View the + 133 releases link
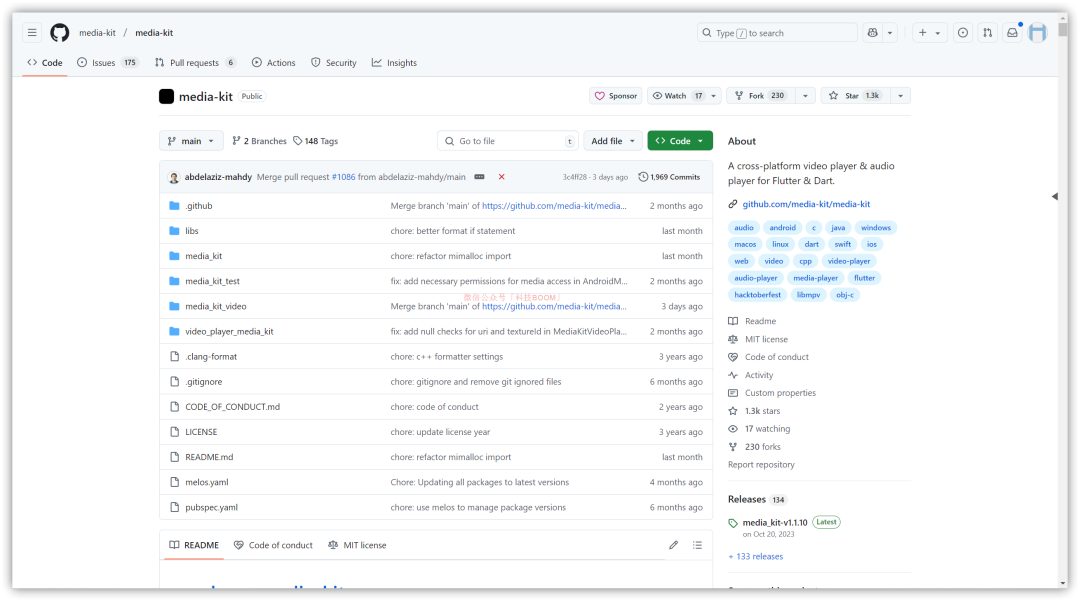The width and height of the screenshot is (1080, 601). coord(756,556)
